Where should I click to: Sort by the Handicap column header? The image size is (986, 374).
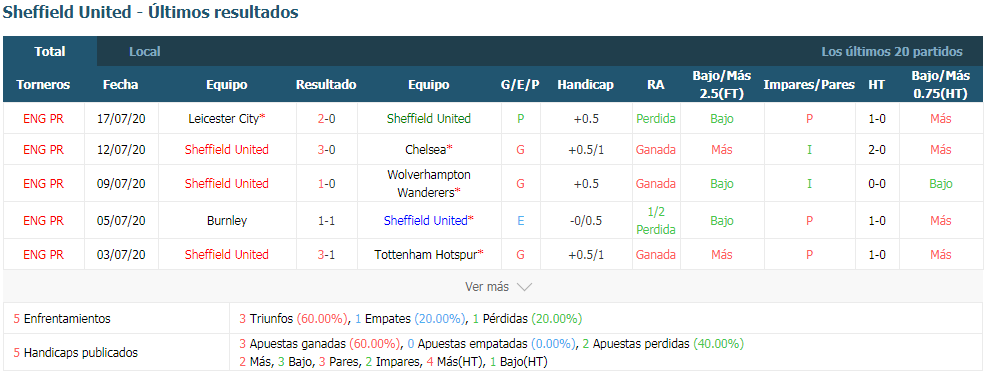coord(585,84)
